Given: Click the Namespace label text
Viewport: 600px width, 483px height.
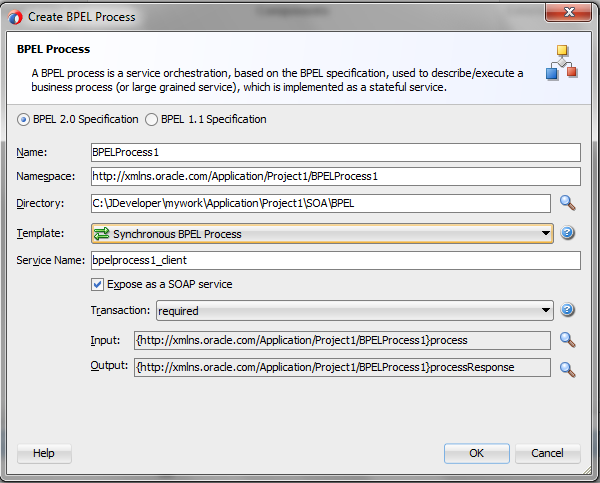Looking at the screenshot, I should (x=46, y=176).
